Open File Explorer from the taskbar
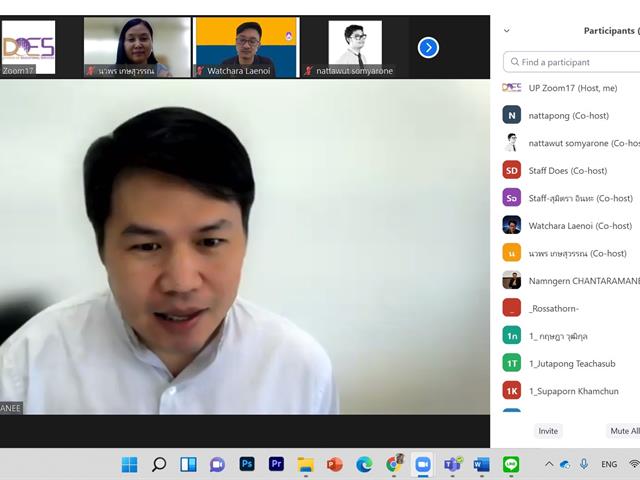The image size is (640, 480). tap(305, 464)
